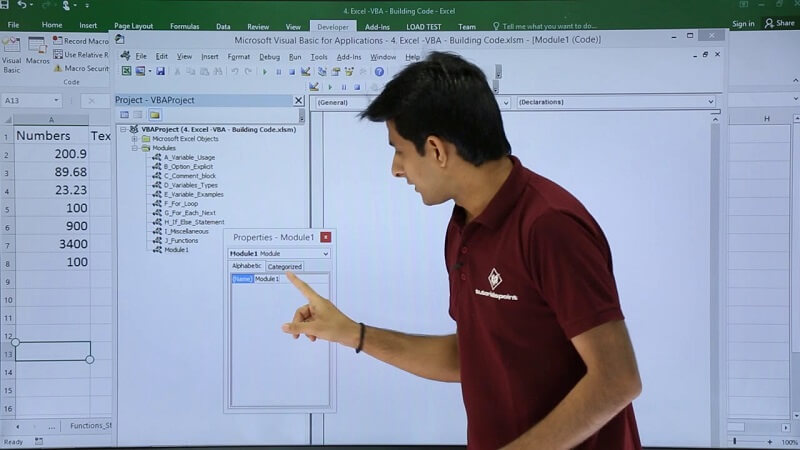
Task: Open Help via the blue question mark icon
Action: (379, 72)
